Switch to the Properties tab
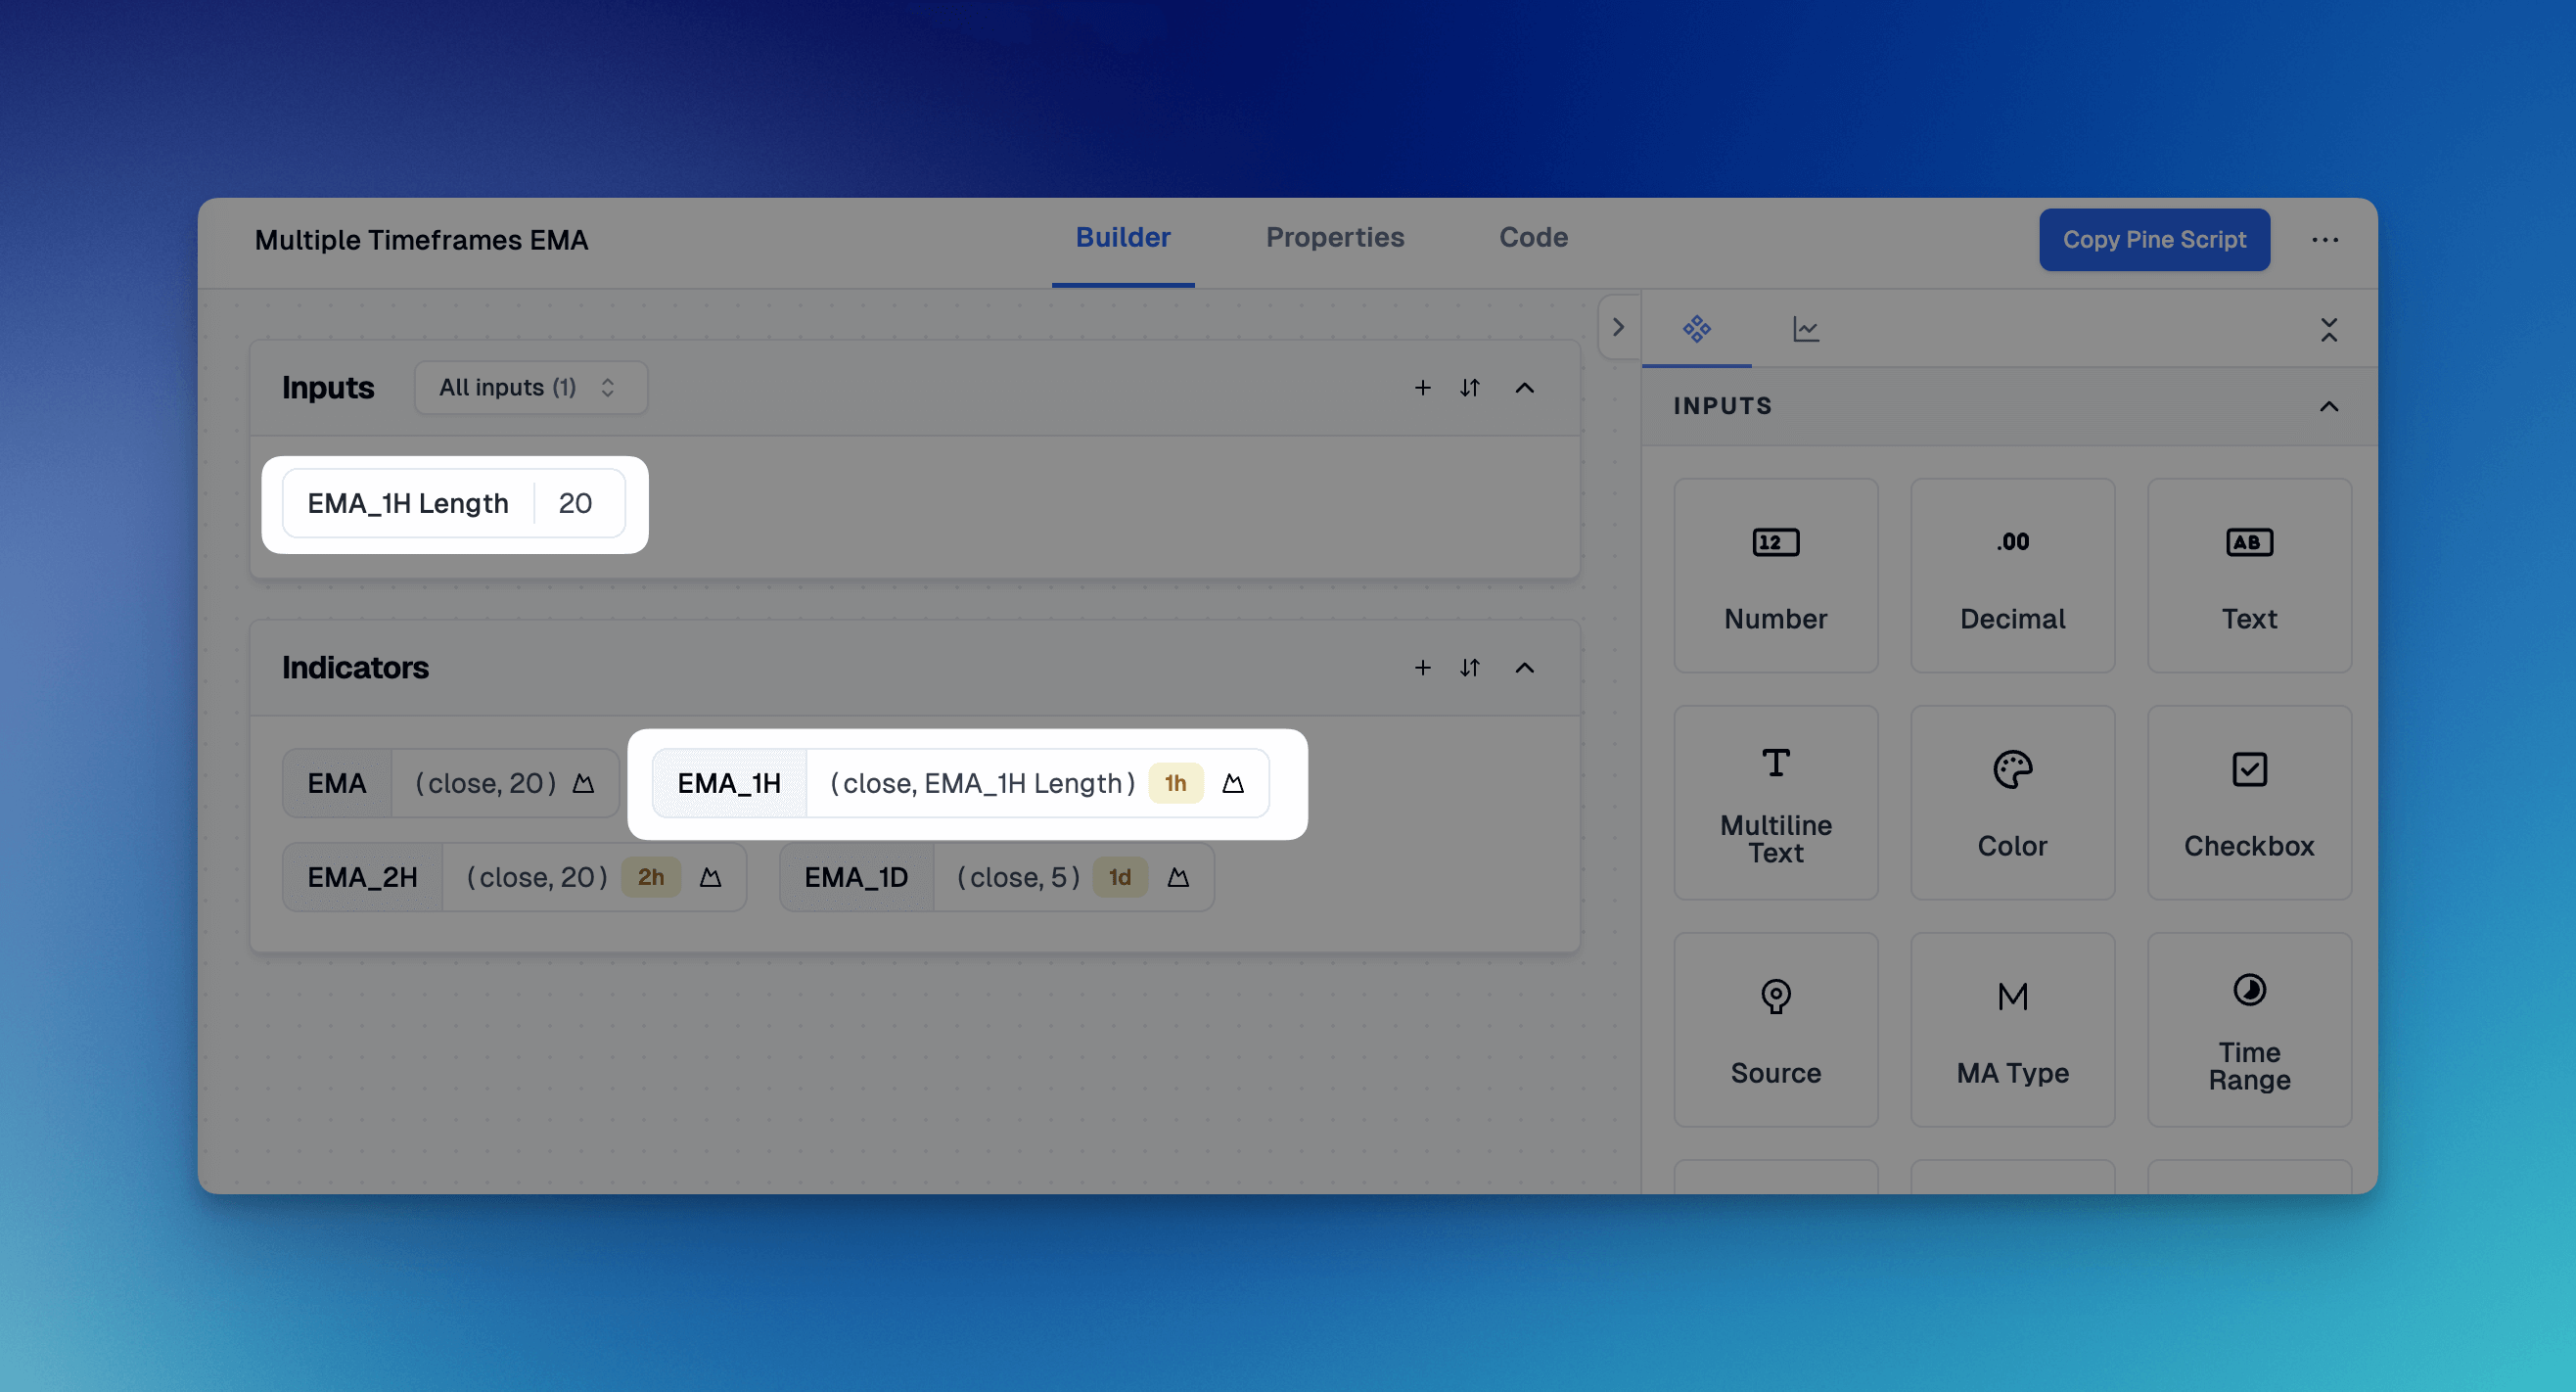2576x1392 pixels. pos(1335,238)
